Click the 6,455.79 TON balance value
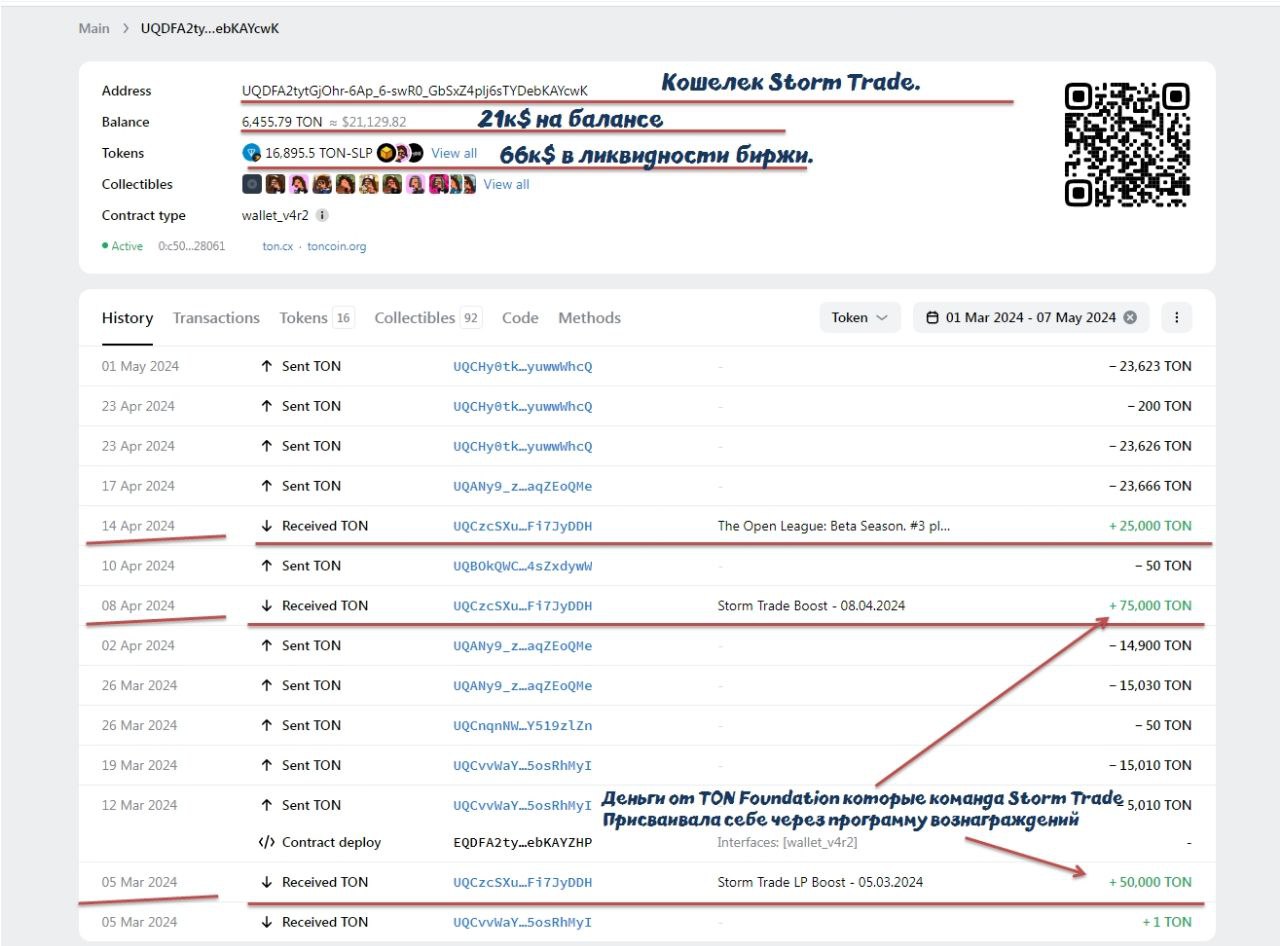 (282, 122)
